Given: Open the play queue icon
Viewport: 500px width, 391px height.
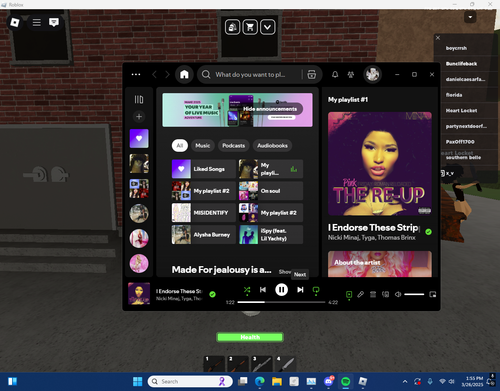Looking at the screenshot, I should click(373, 294).
